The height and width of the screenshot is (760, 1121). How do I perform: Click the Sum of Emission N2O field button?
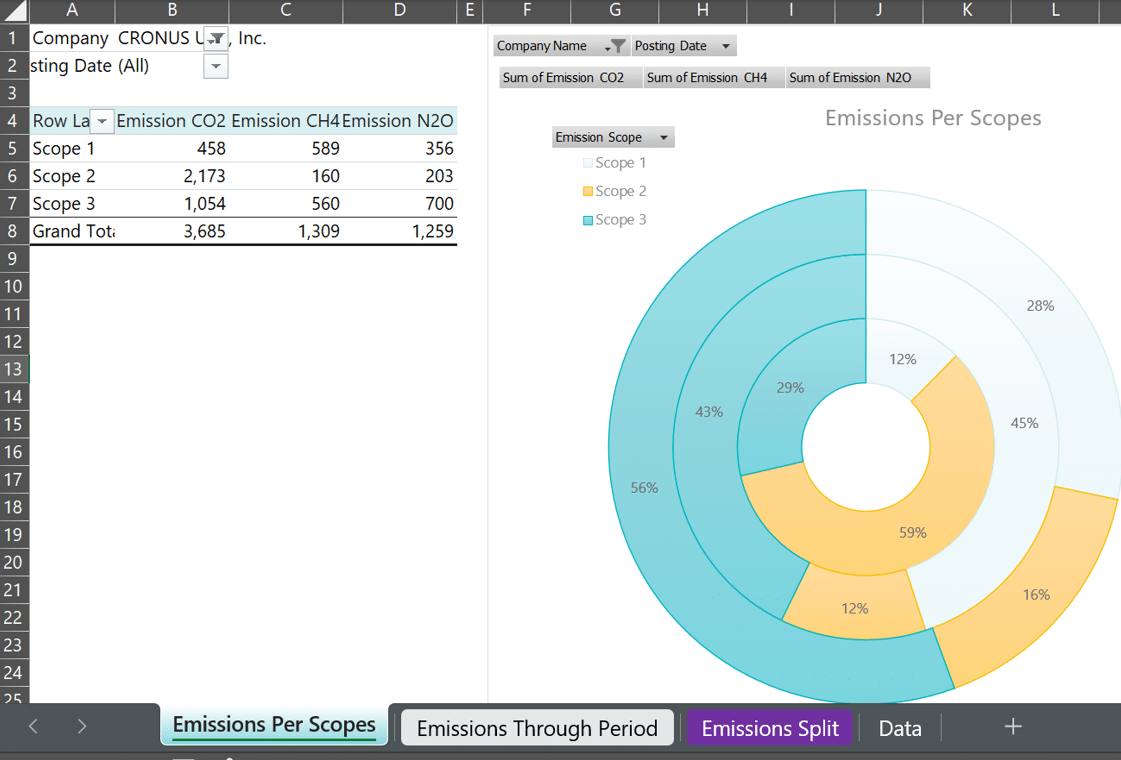(x=857, y=78)
